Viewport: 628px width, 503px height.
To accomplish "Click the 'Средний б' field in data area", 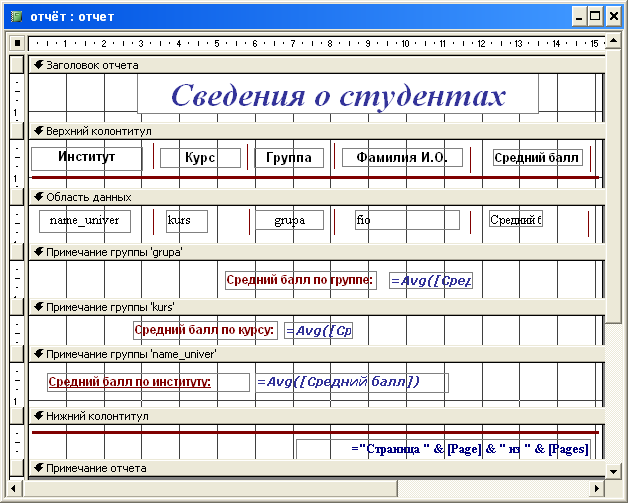I will tap(516, 219).
